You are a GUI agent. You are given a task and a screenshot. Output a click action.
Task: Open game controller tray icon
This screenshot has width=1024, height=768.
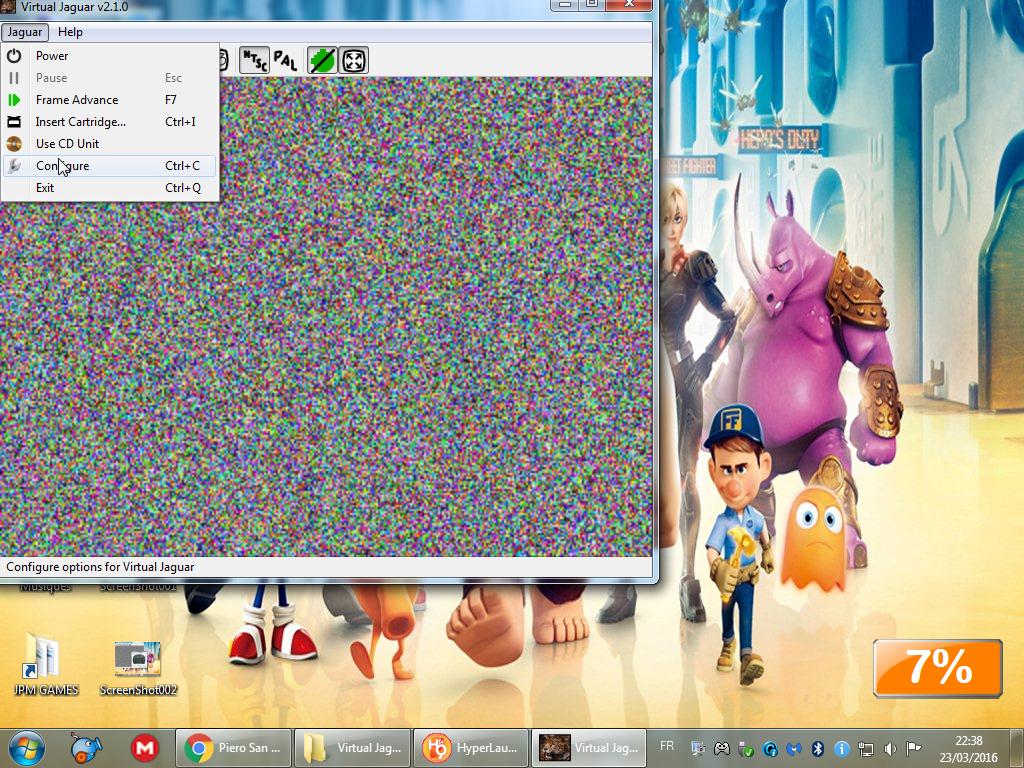tap(722, 748)
